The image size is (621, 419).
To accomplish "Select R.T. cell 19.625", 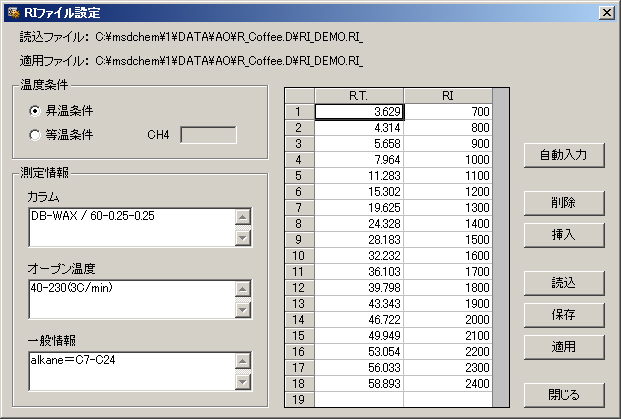I will (x=359, y=208).
